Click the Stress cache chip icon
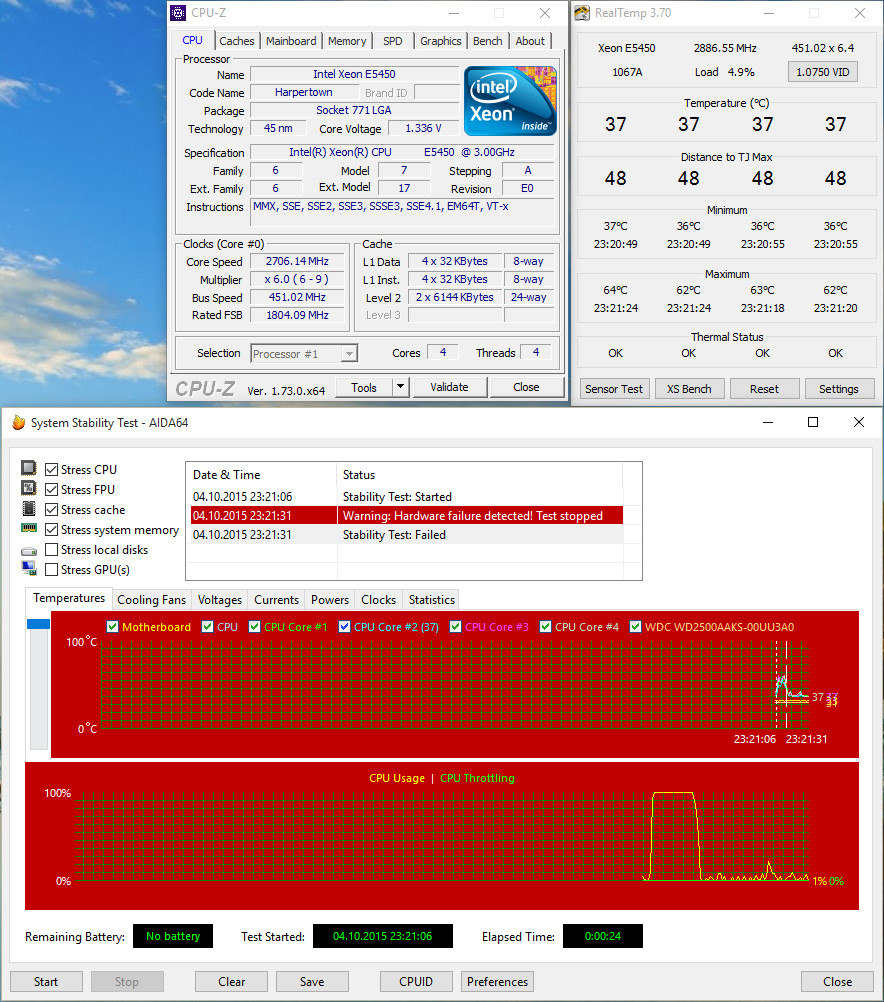 point(29,509)
